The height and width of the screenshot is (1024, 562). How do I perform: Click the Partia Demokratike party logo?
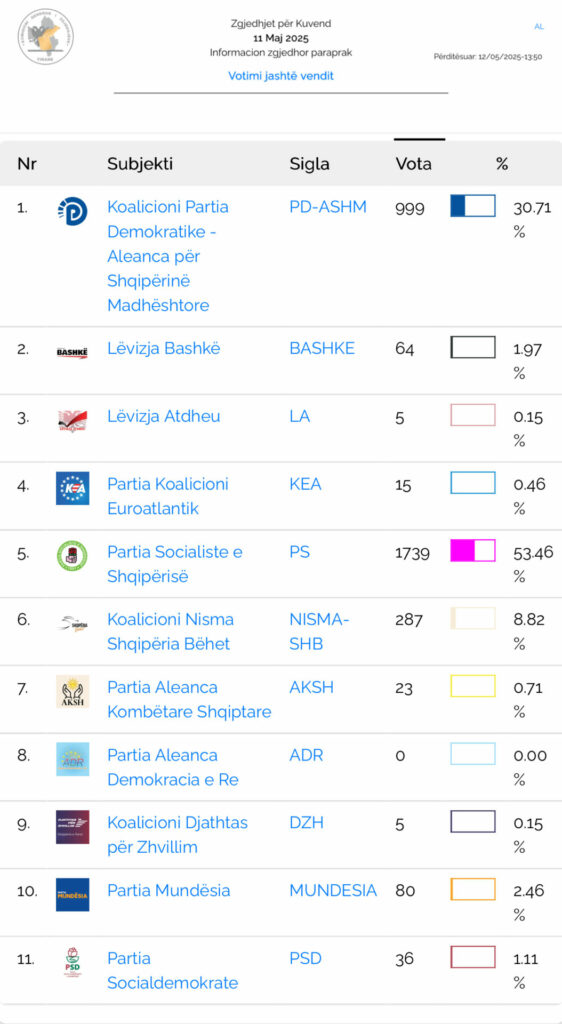[x=72, y=212]
